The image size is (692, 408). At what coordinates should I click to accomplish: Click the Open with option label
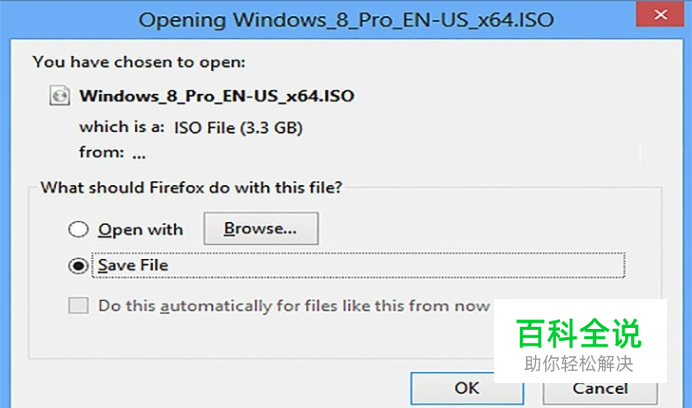click(x=140, y=230)
